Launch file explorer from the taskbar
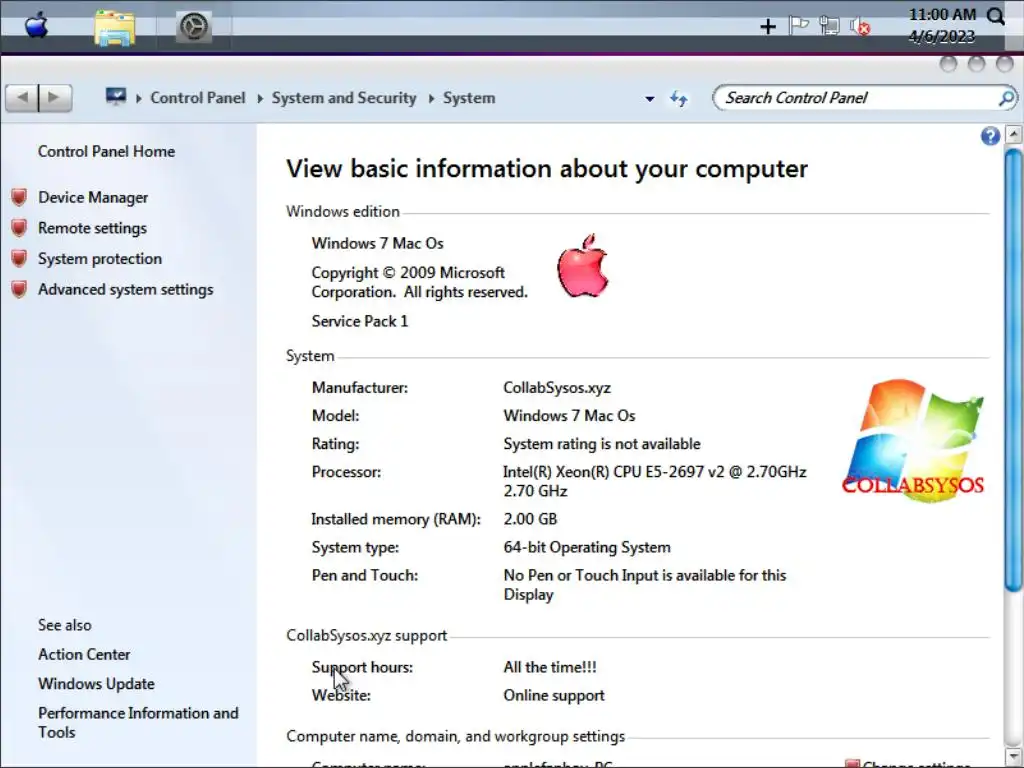The width and height of the screenshot is (1024, 768). click(115, 28)
